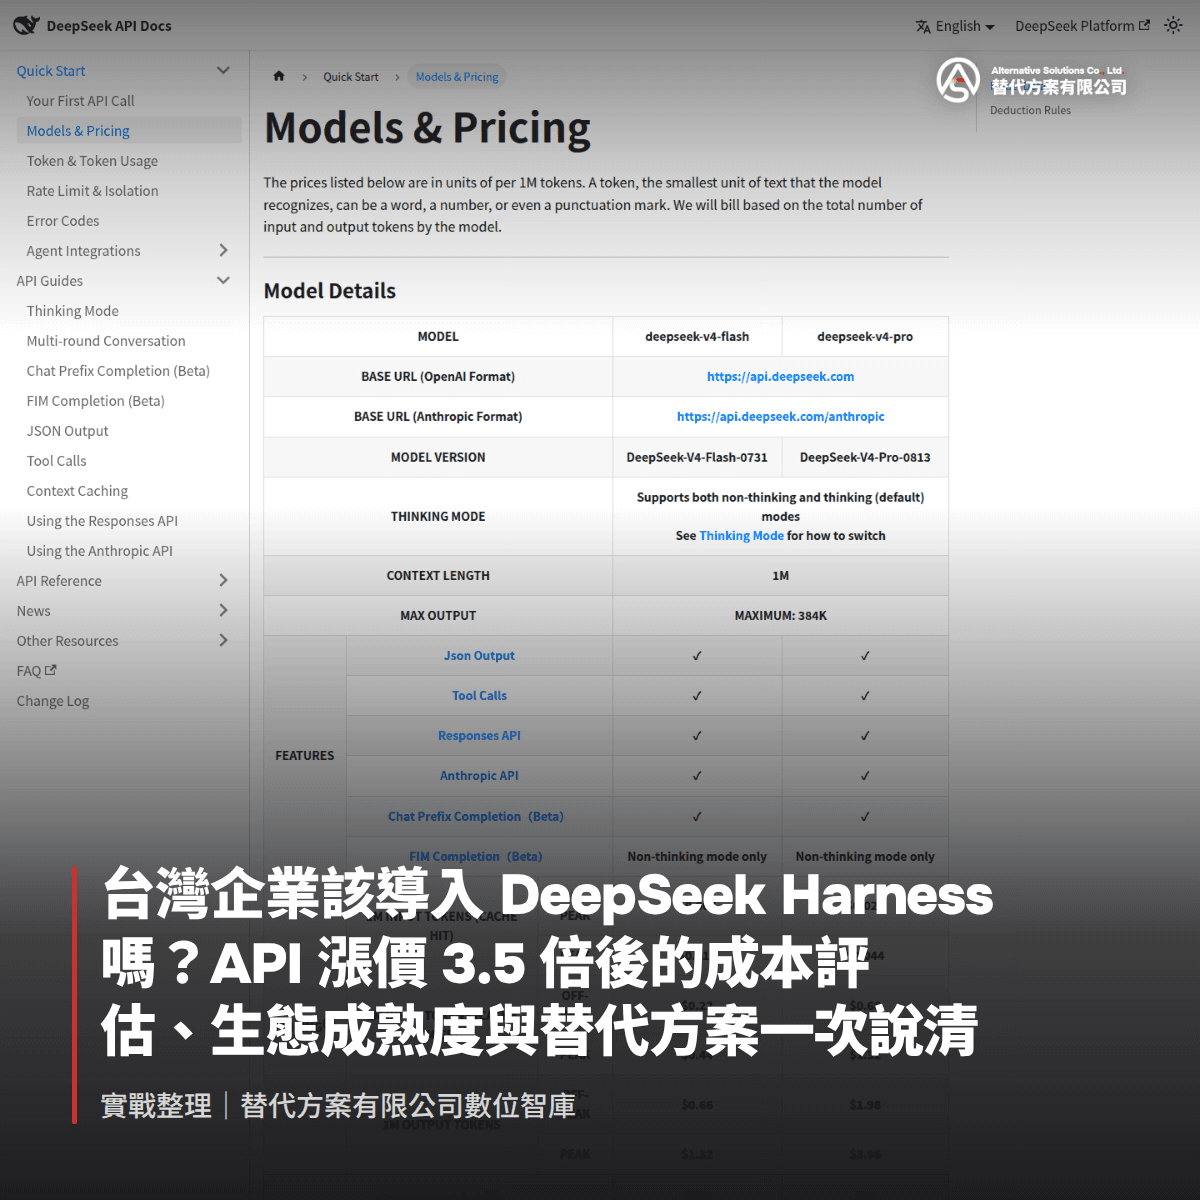Click the MODEL VERSION row label
1200x1200 pixels.
[438, 457]
